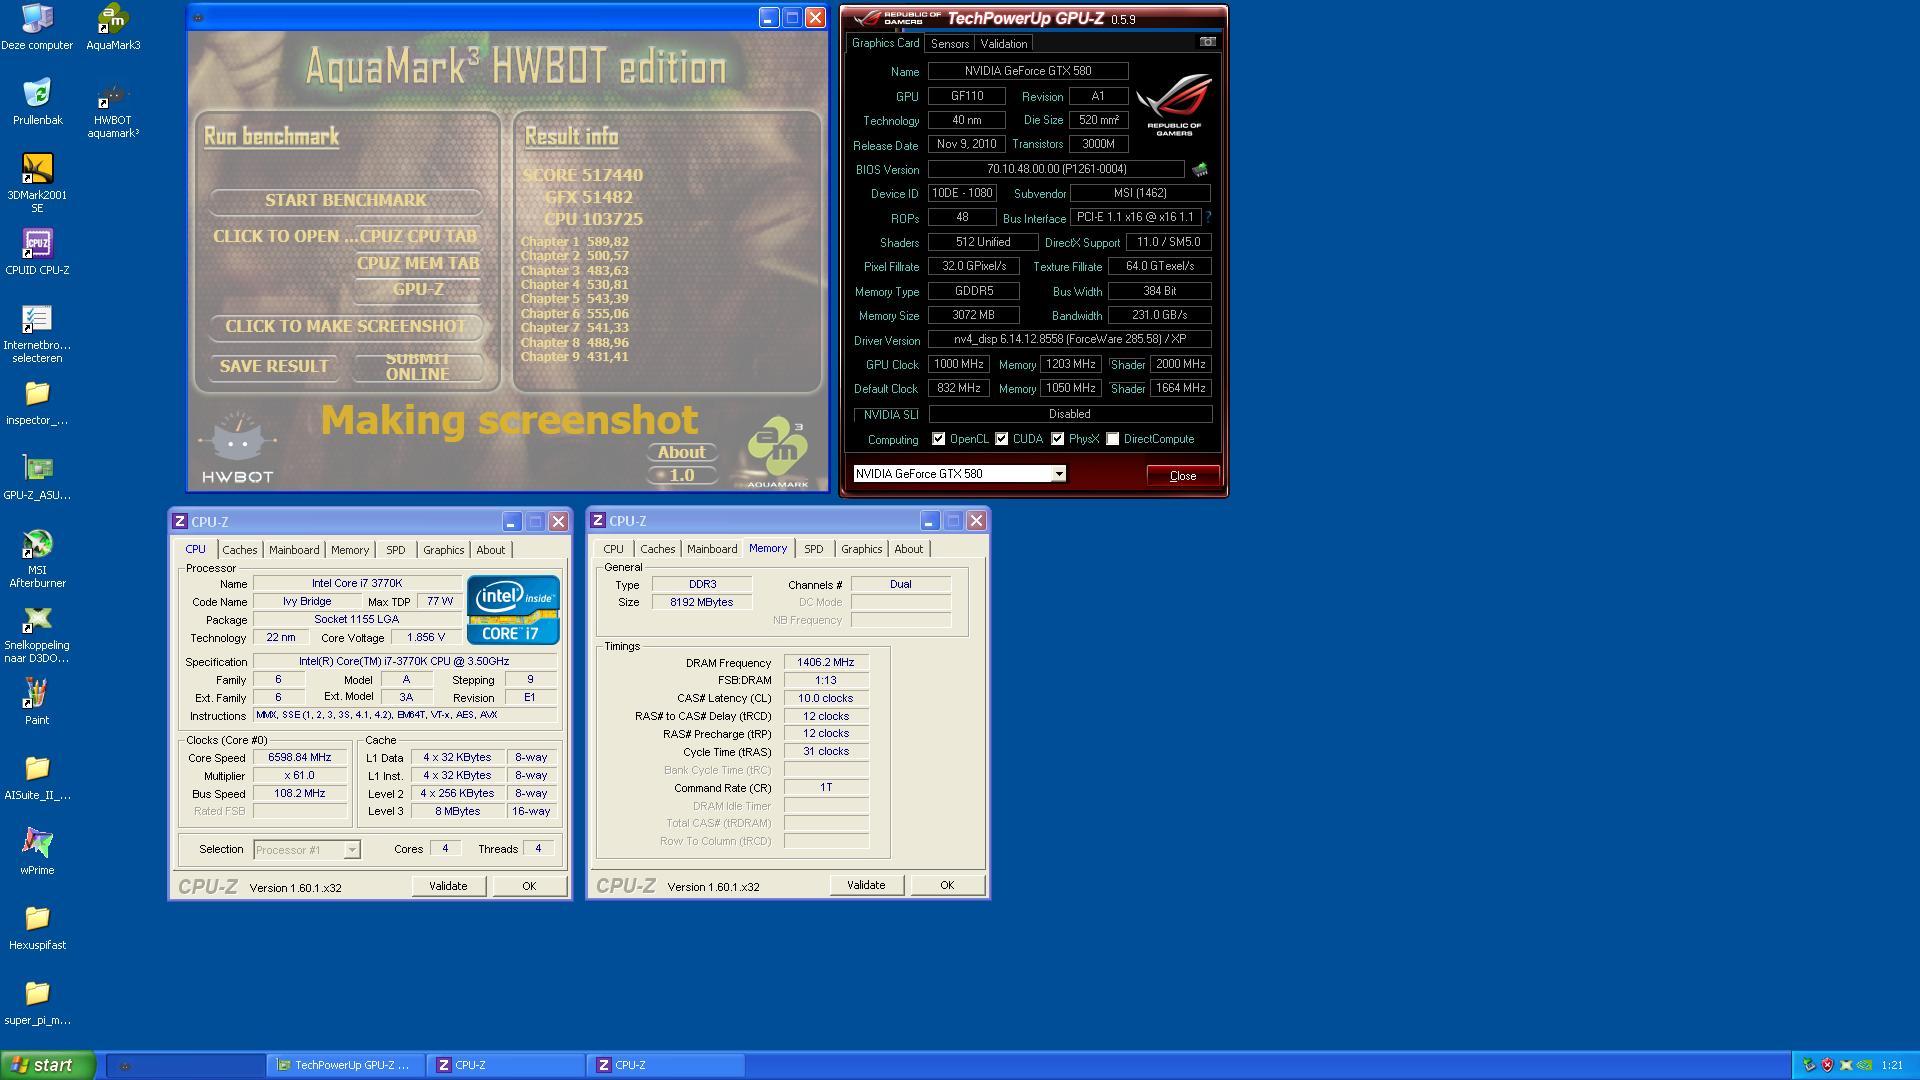Click the system tray clock showing 1:21
This screenshot has height=1080, width=1920.
(1892, 1066)
